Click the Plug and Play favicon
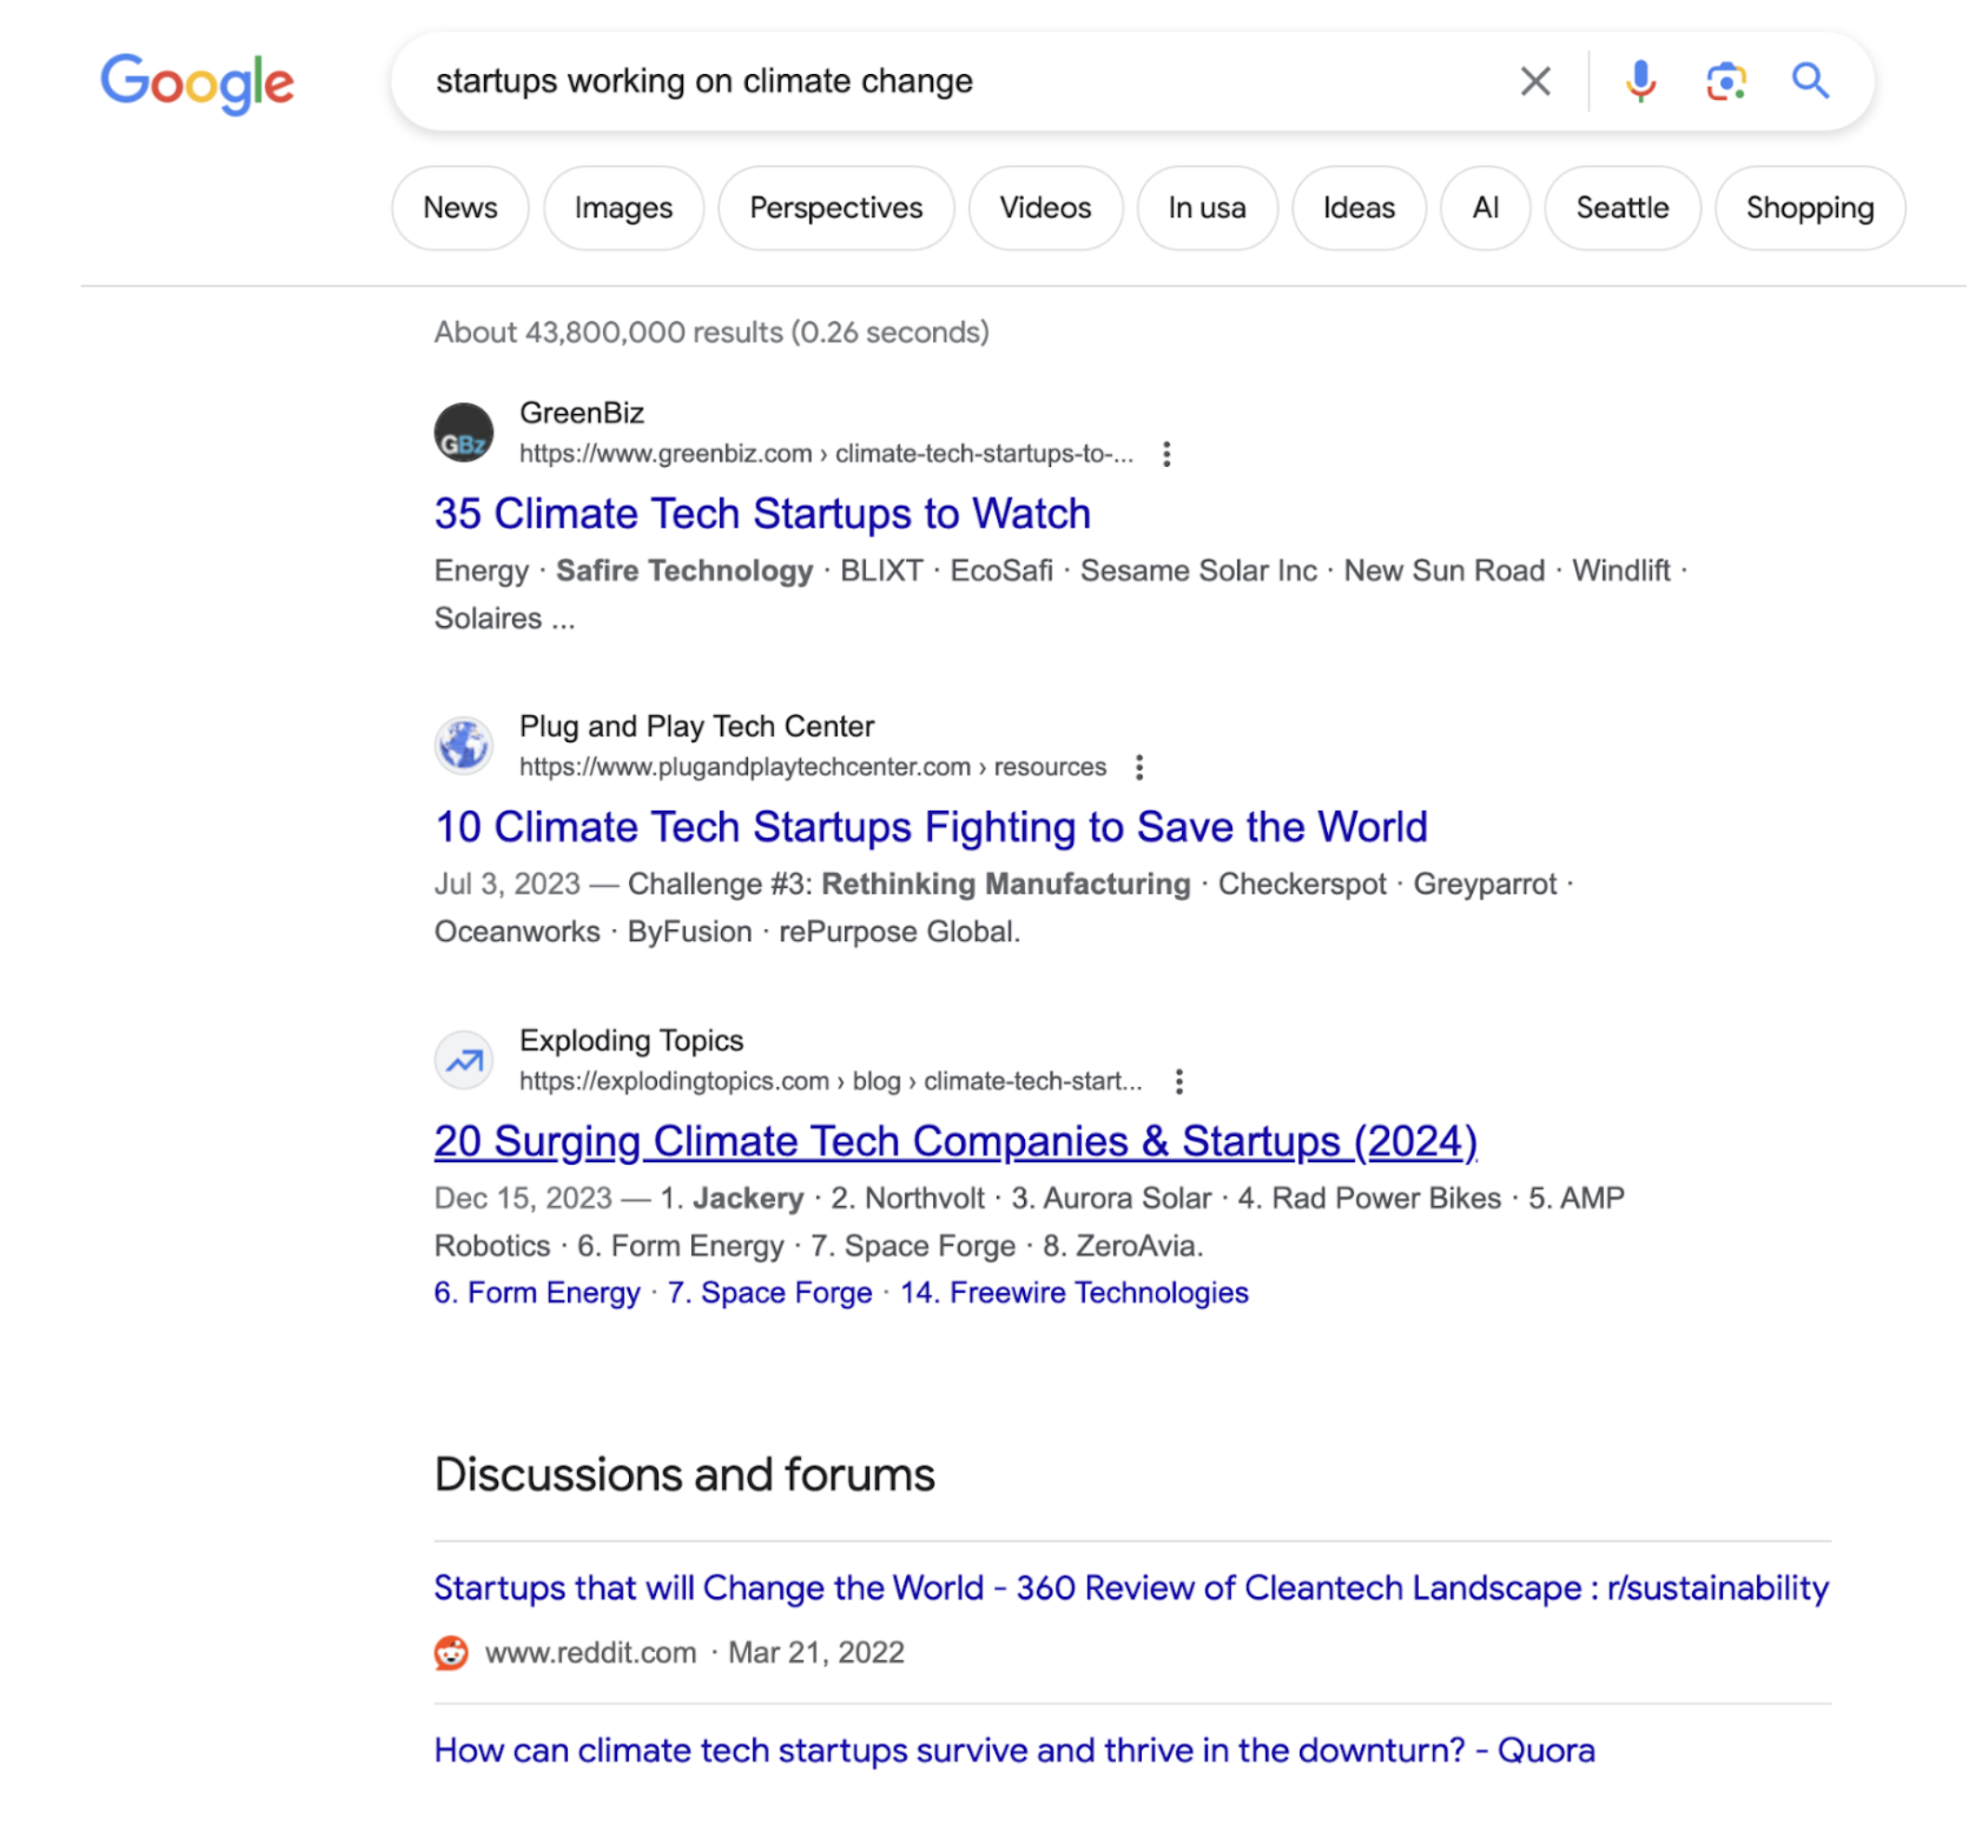The height and width of the screenshot is (1824, 1968). [x=463, y=746]
